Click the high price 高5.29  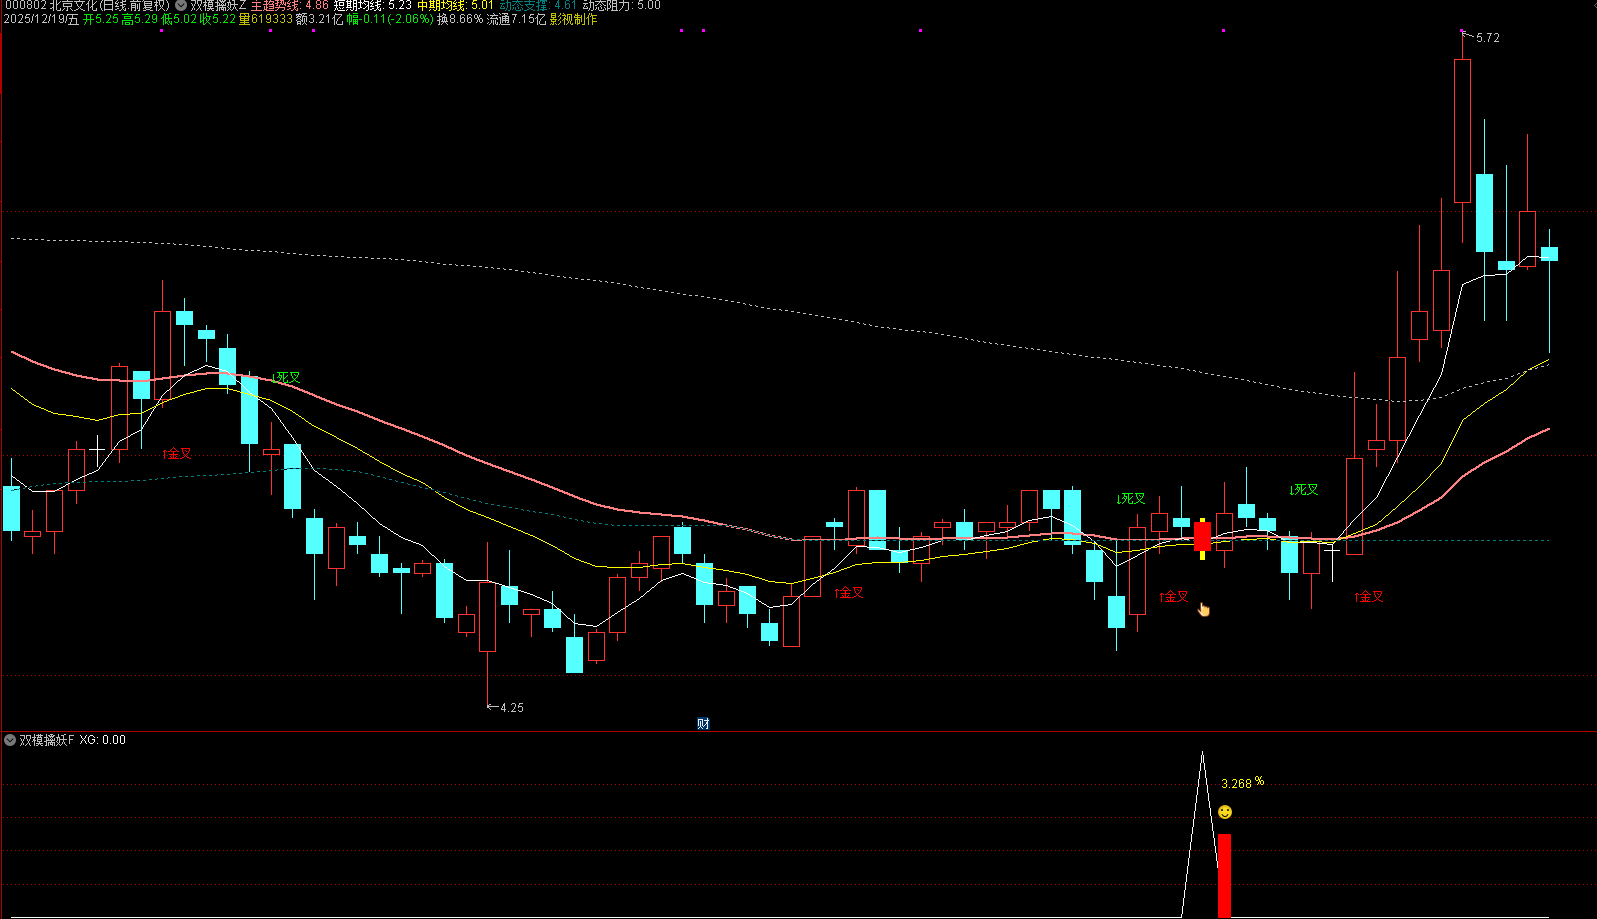pyautogui.click(x=140, y=19)
